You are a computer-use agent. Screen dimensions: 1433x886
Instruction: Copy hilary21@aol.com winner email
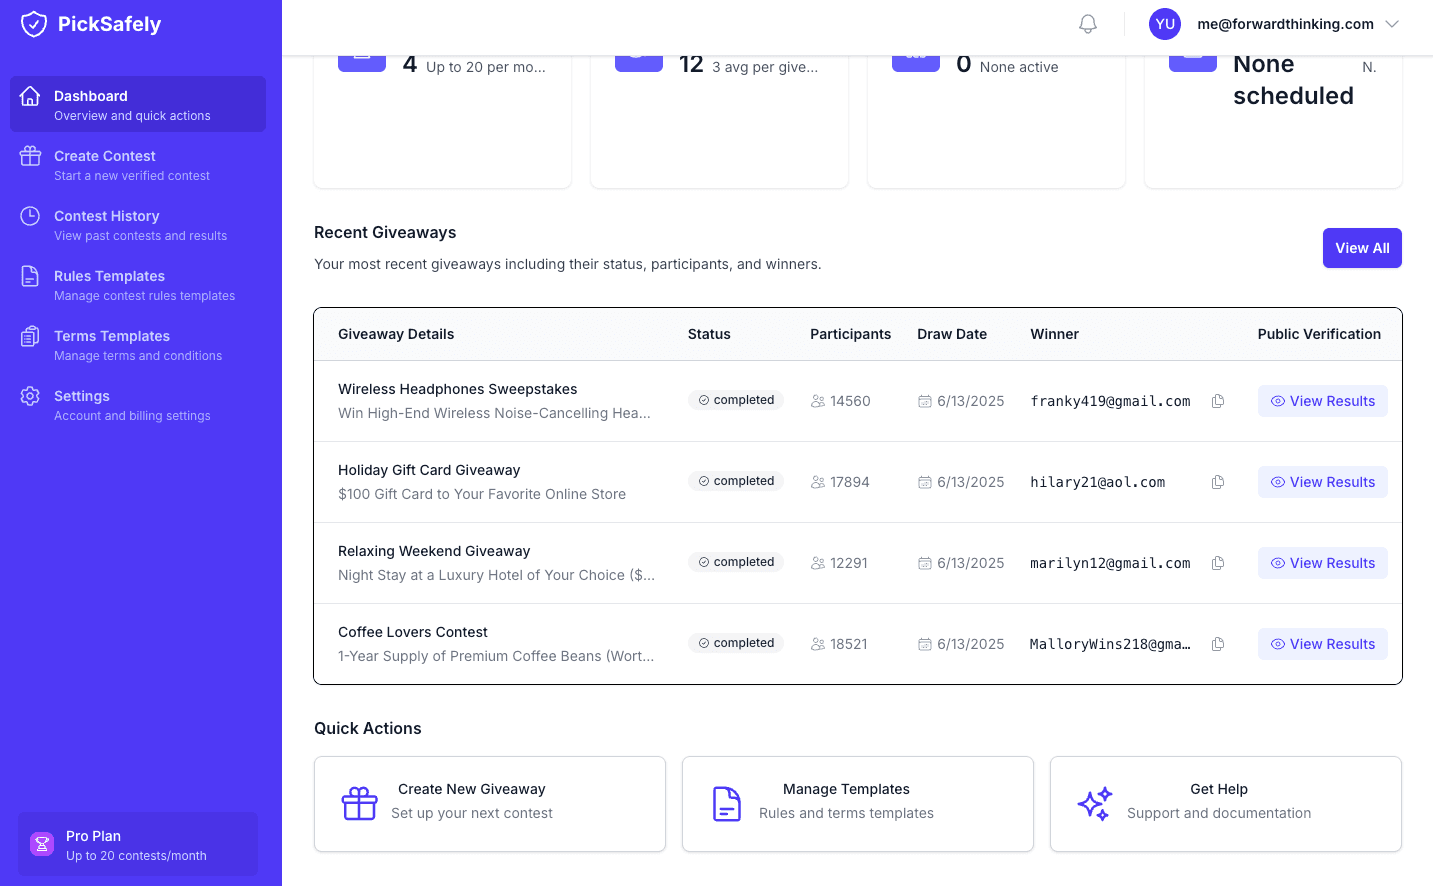click(x=1218, y=482)
